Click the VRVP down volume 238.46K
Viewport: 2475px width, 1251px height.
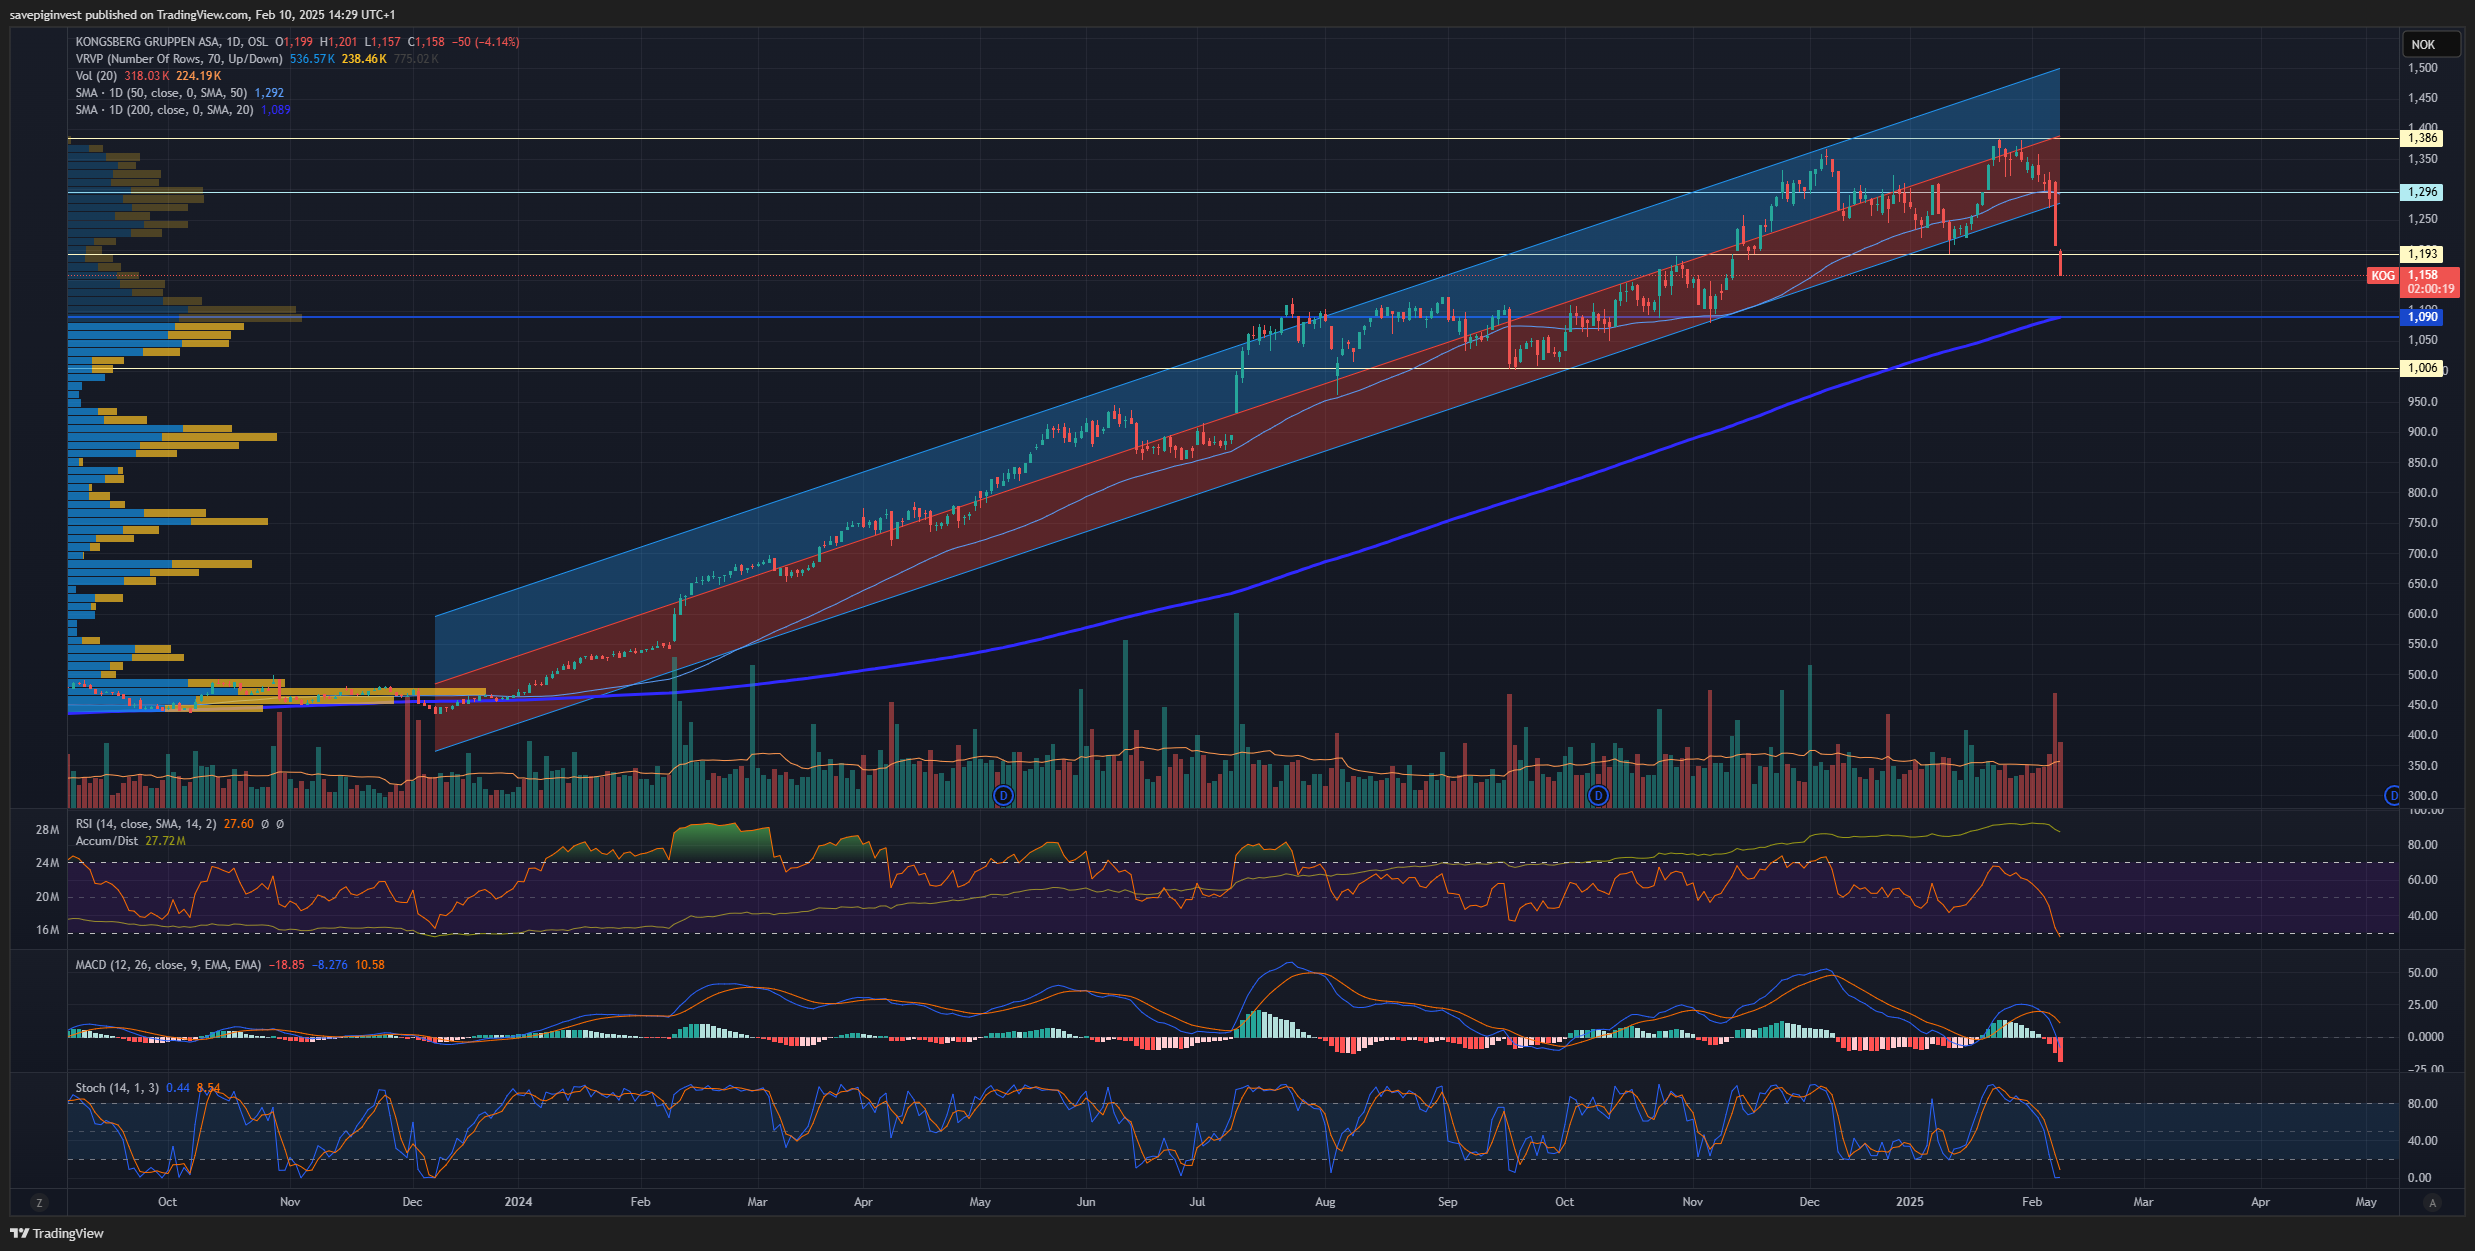364,59
